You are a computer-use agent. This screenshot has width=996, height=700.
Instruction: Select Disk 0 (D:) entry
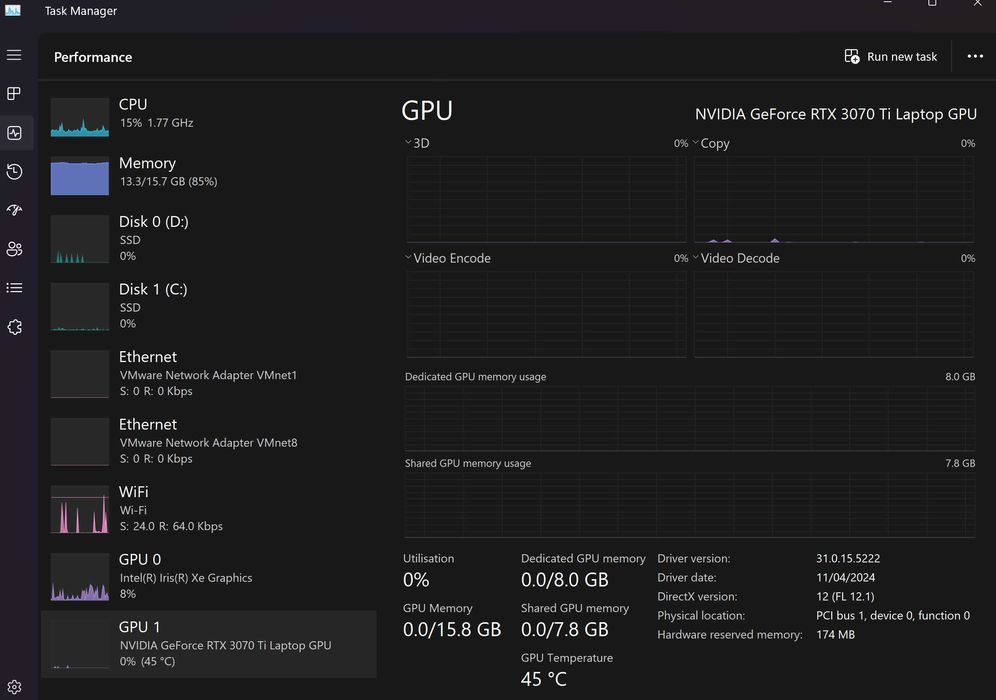(209, 239)
